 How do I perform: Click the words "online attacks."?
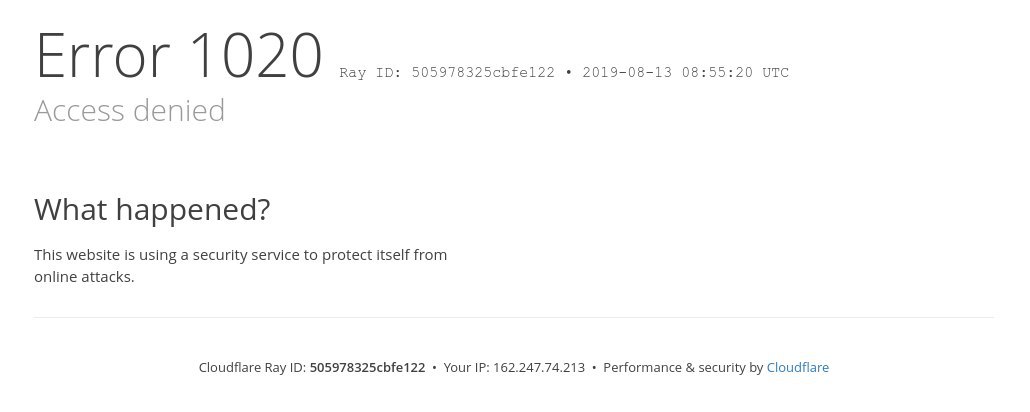click(84, 277)
